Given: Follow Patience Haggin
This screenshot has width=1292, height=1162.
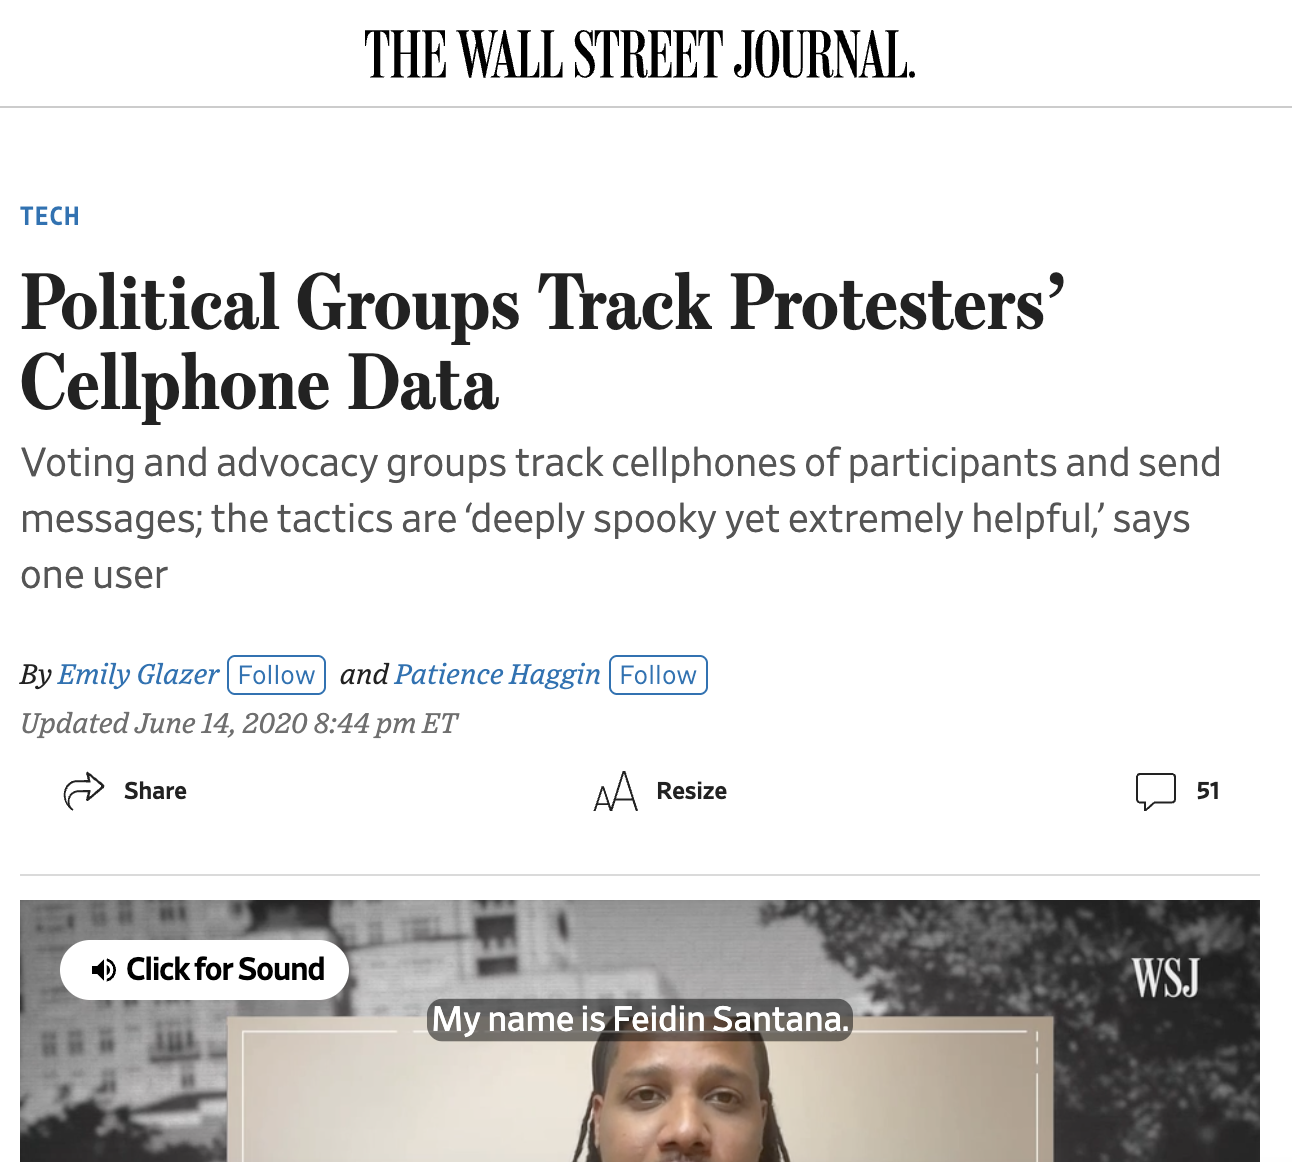Looking at the screenshot, I should click(x=658, y=675).
